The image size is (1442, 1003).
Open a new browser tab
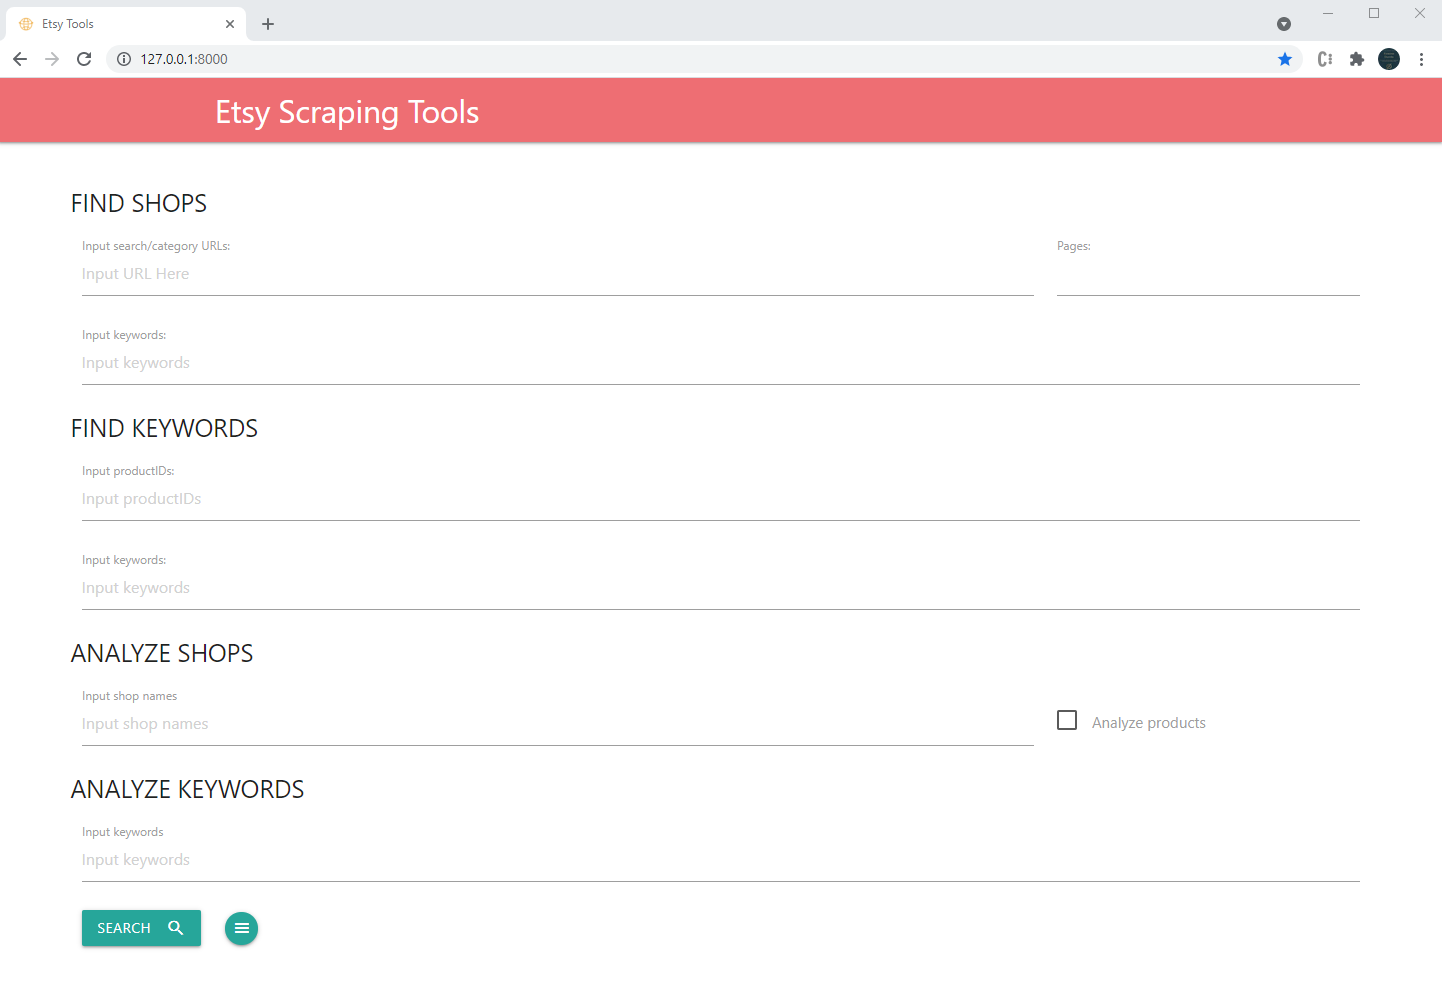267,23
